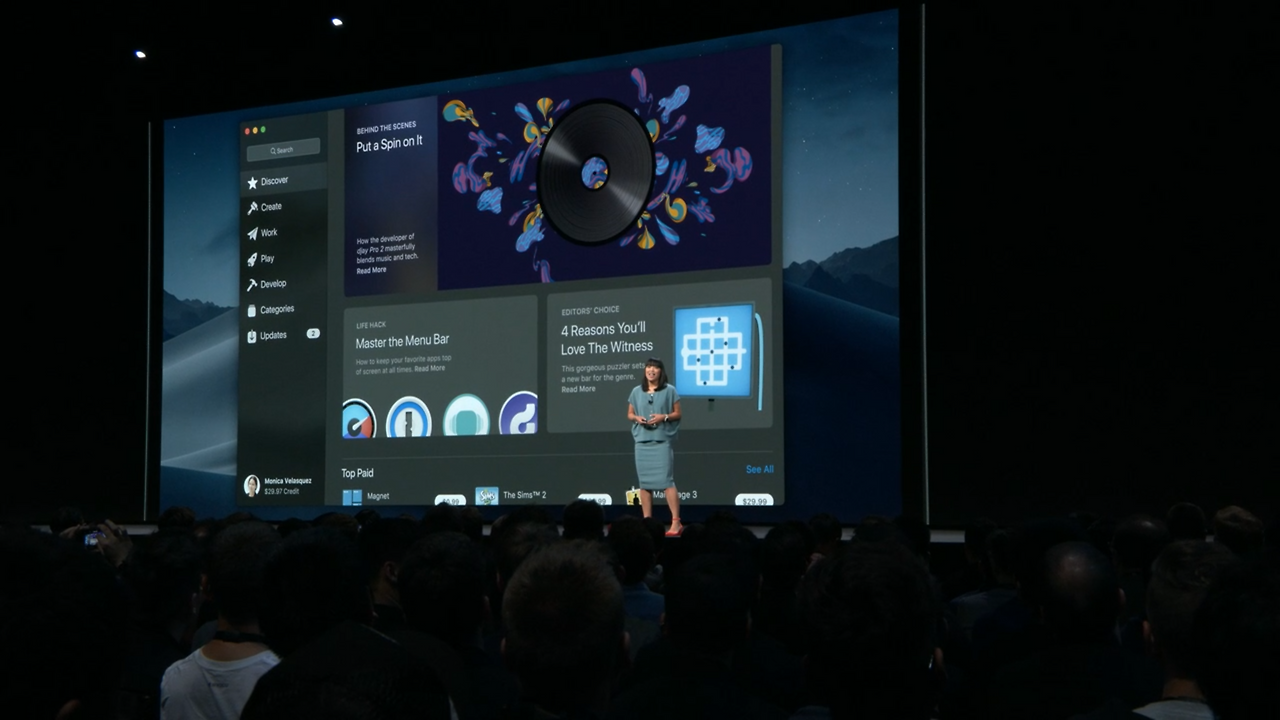This screenshot has height=720, width=1280.
Task: Click Read More in the Life Hack card
Action: pos(430,368)
